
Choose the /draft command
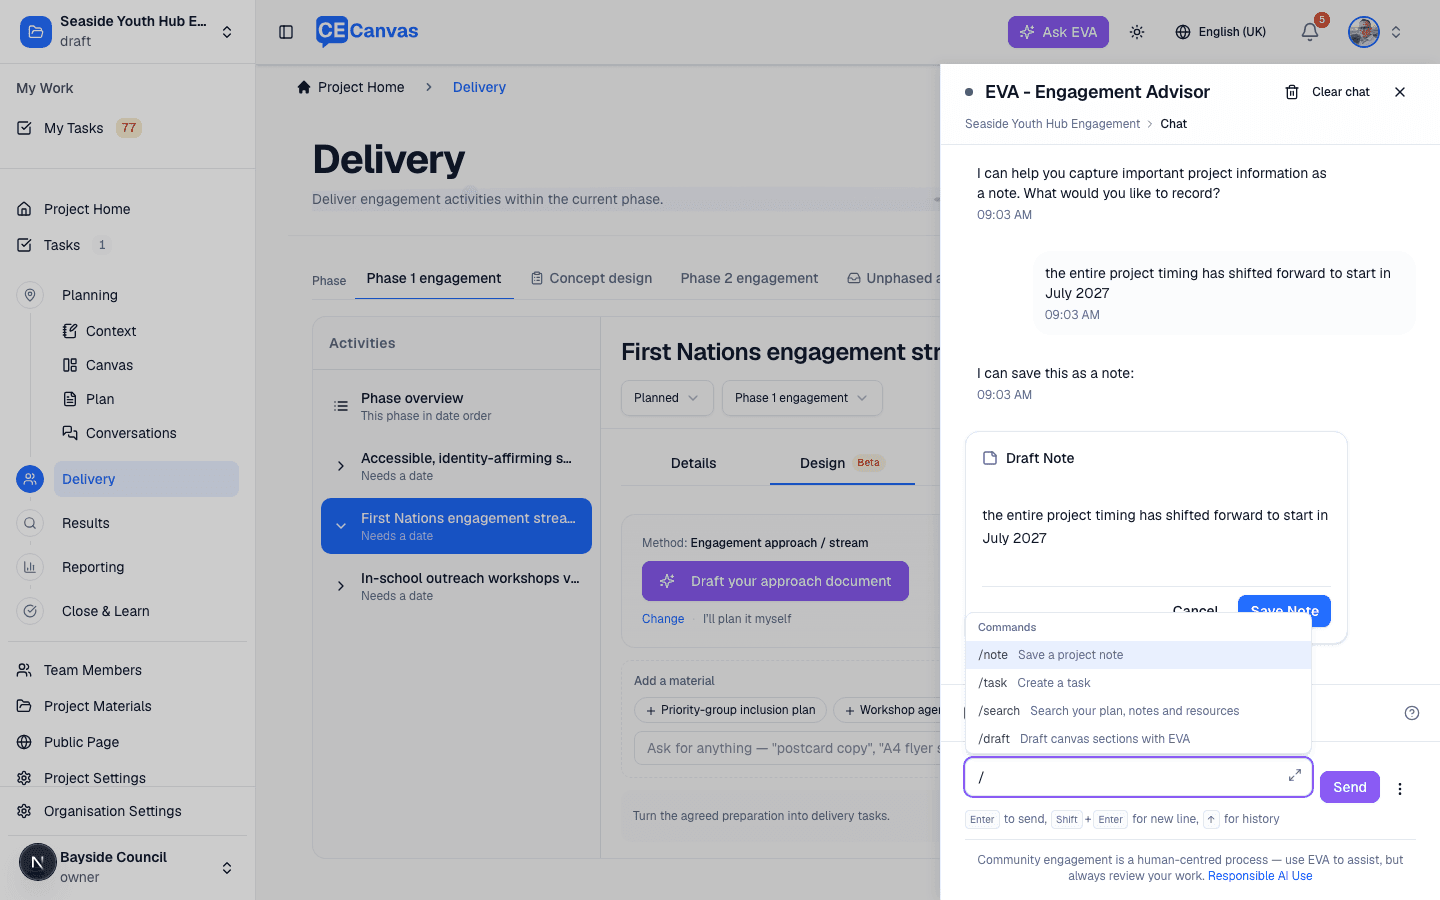(1138, 739)
